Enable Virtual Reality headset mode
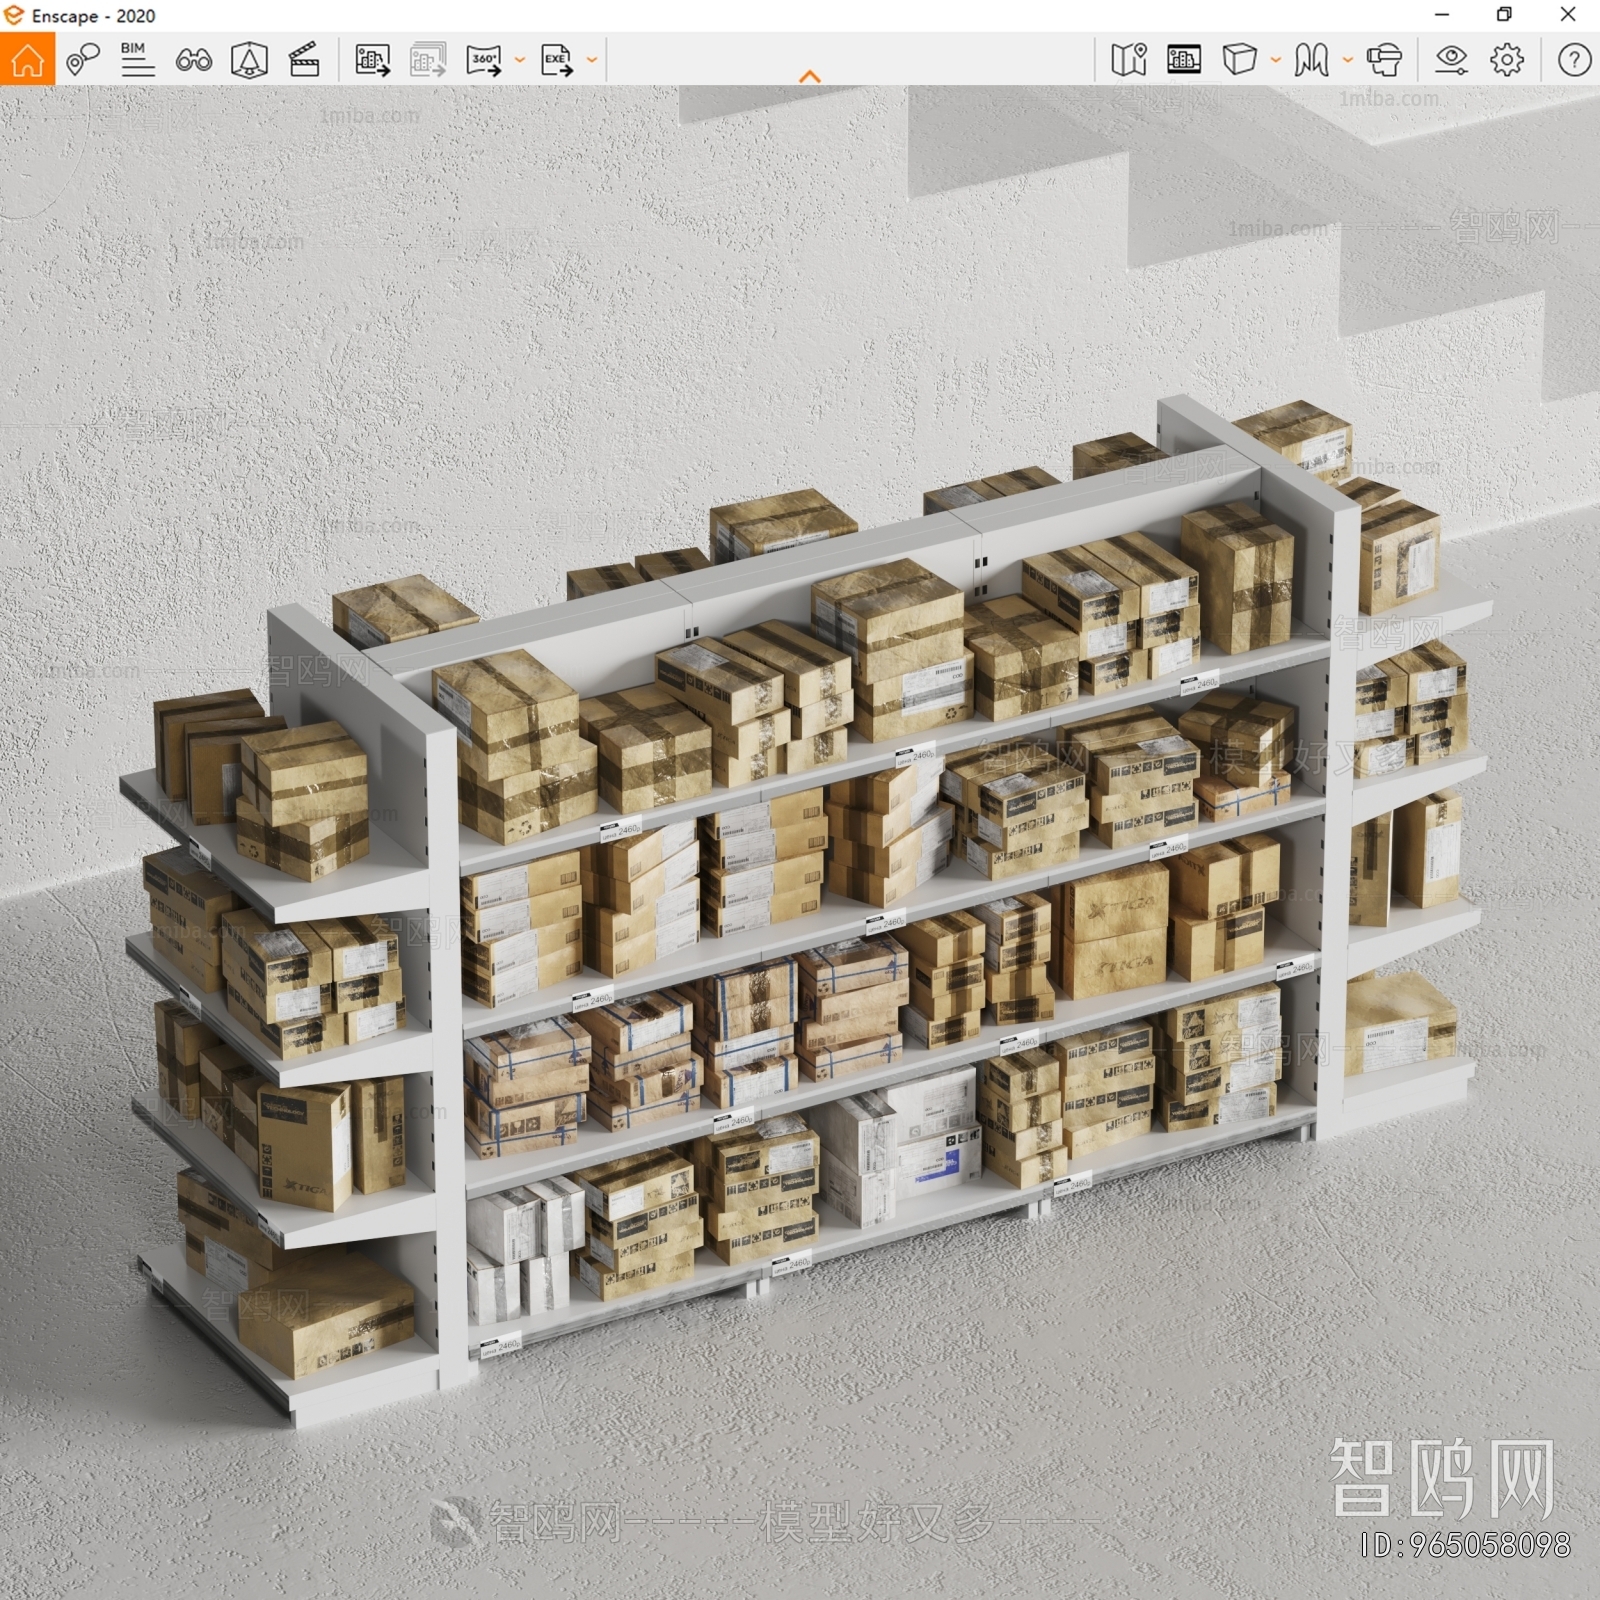Screen dimensions: 1600x1600 pyautogui.click(x=1384, y=60)
